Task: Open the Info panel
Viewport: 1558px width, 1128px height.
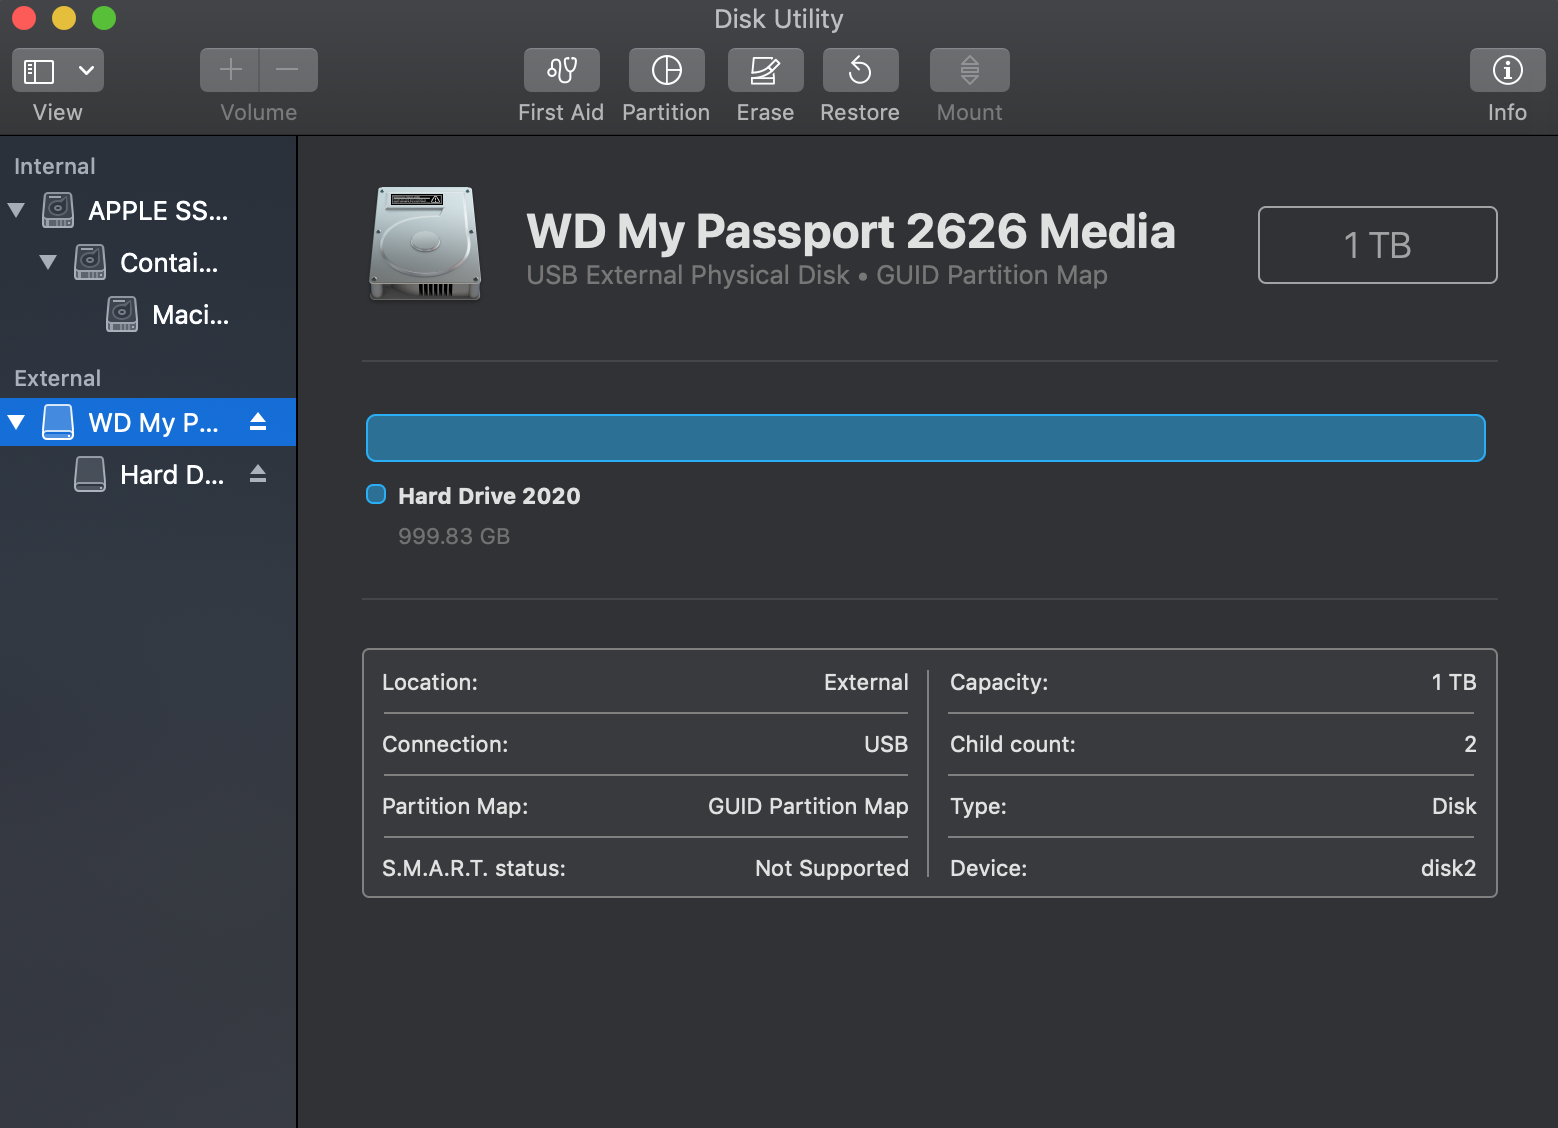Action: [x=1508, y=70]
